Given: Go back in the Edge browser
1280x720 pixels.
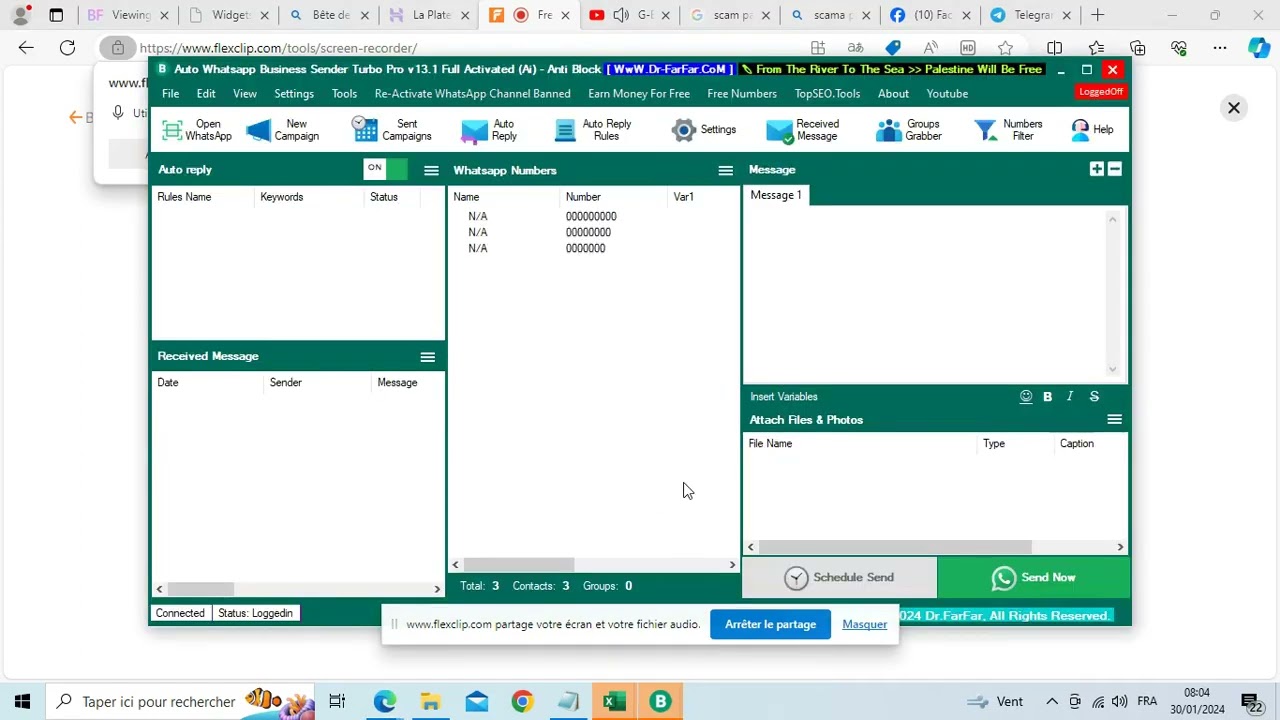Looking at the screenshot, I should [26, 48].
